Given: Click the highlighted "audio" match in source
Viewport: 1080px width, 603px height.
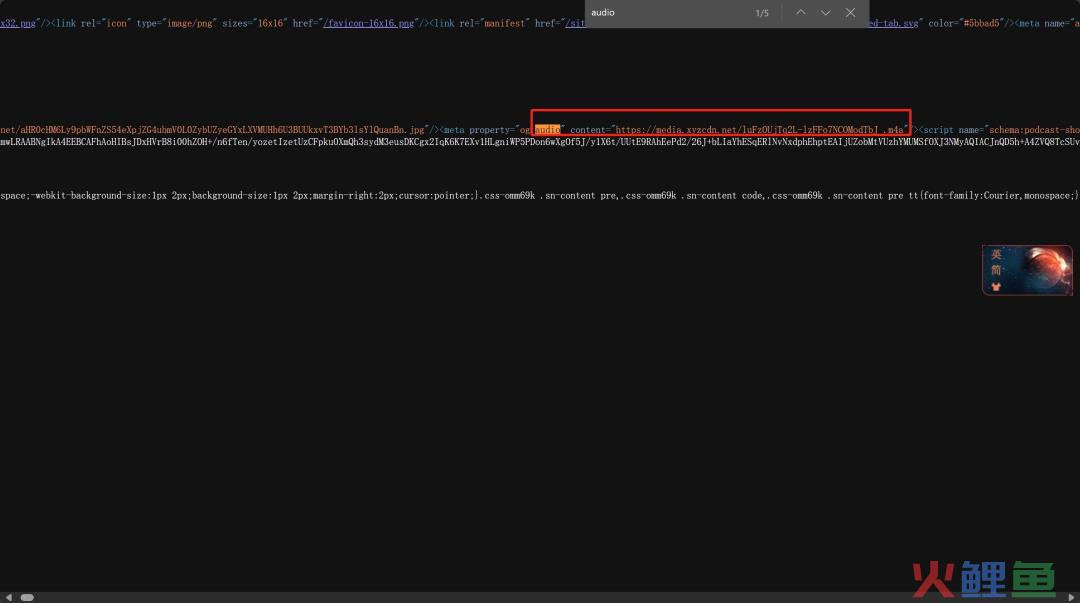Looking at the screenshot, I should 548,130.
